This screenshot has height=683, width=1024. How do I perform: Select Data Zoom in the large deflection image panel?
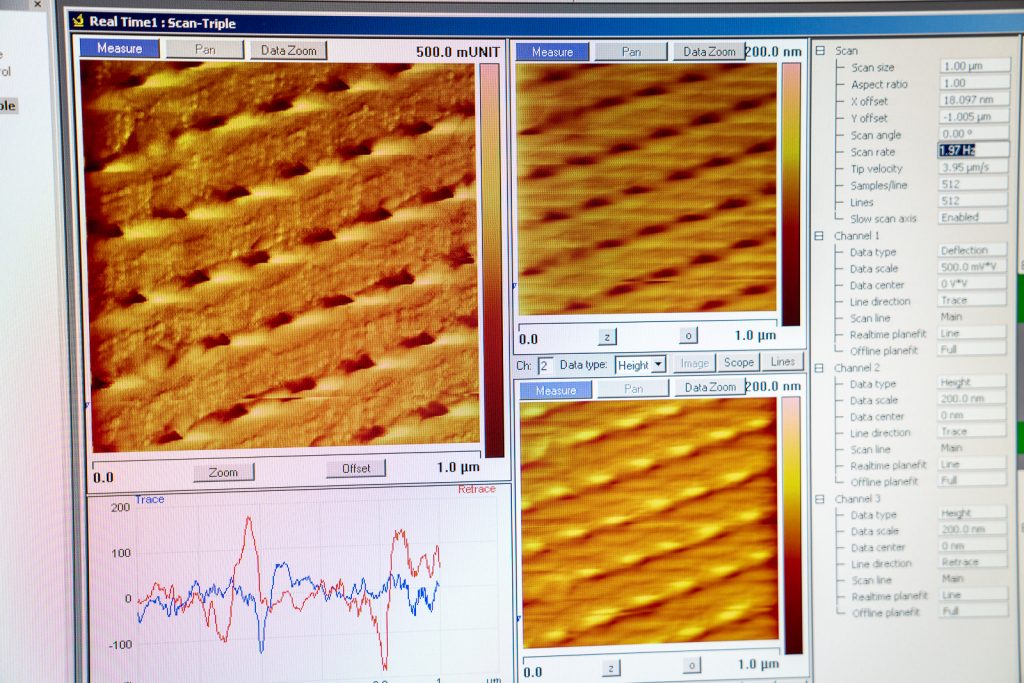(288, 50)
